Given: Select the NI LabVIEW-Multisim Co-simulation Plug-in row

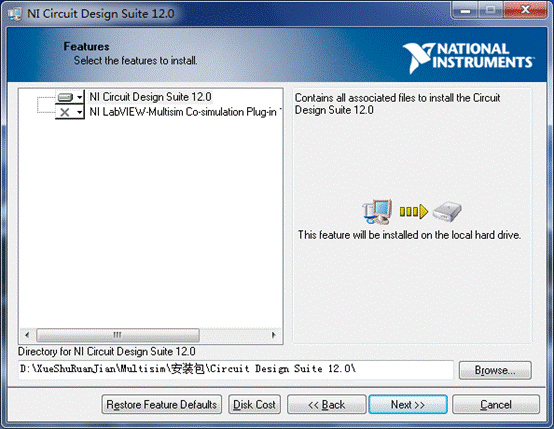Looking at the screenshot, I should (x=185, y=112).
